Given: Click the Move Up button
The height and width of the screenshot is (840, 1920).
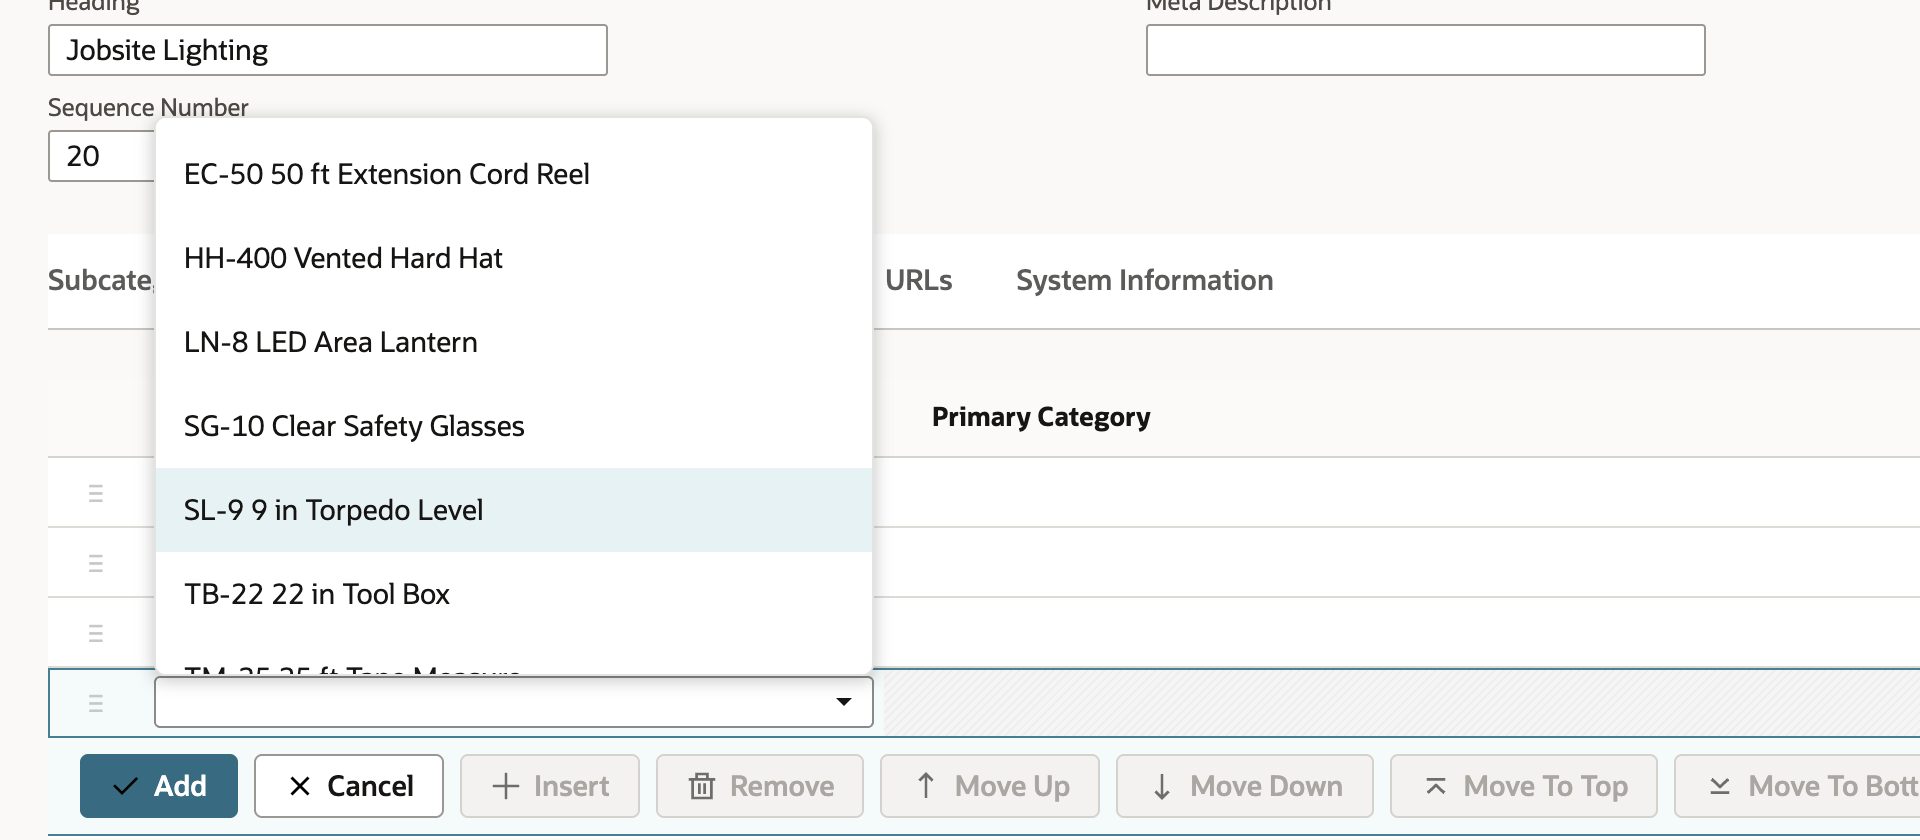Looking at the screenshot, I should (x=990, y=786).
